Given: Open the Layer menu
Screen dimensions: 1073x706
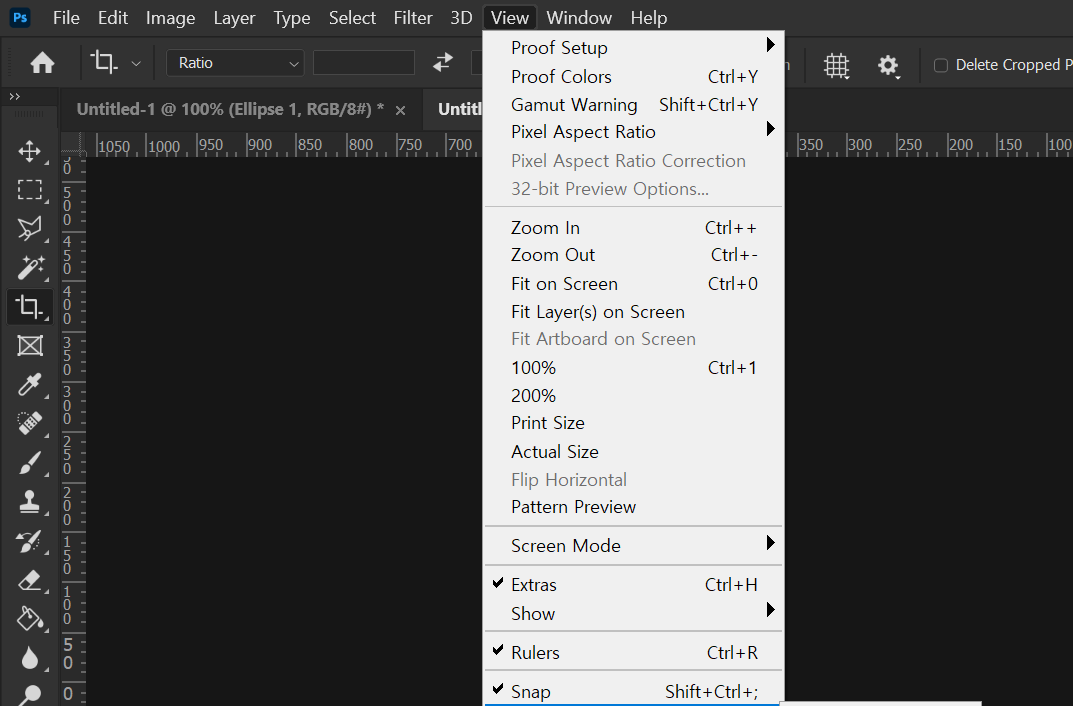Looking at the screenshot, I should 234,18.
